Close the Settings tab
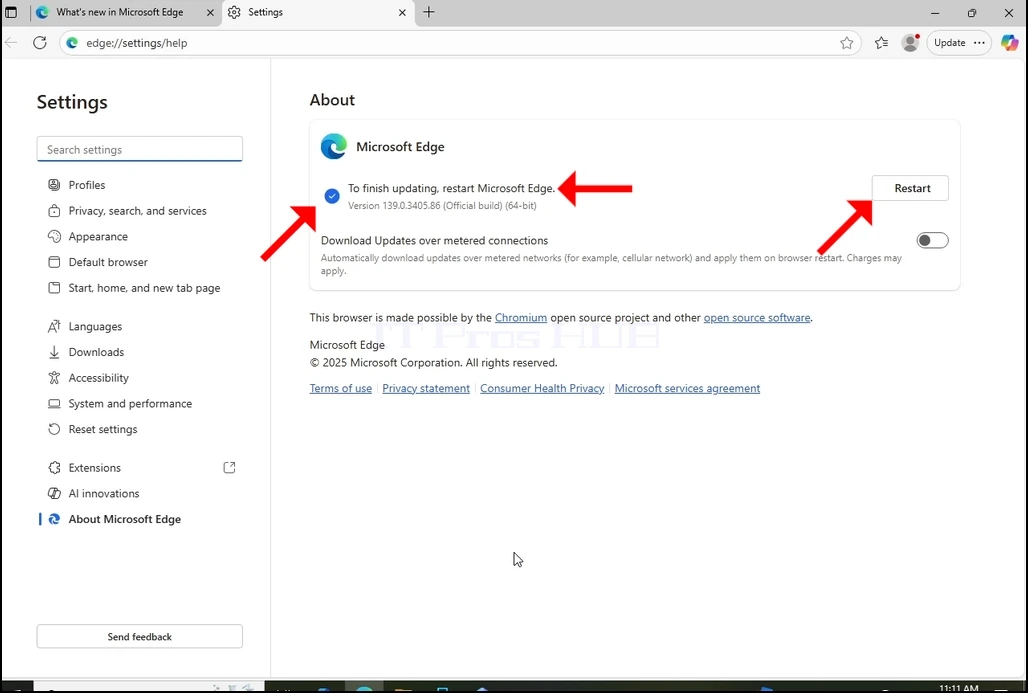 coord(402,12)
